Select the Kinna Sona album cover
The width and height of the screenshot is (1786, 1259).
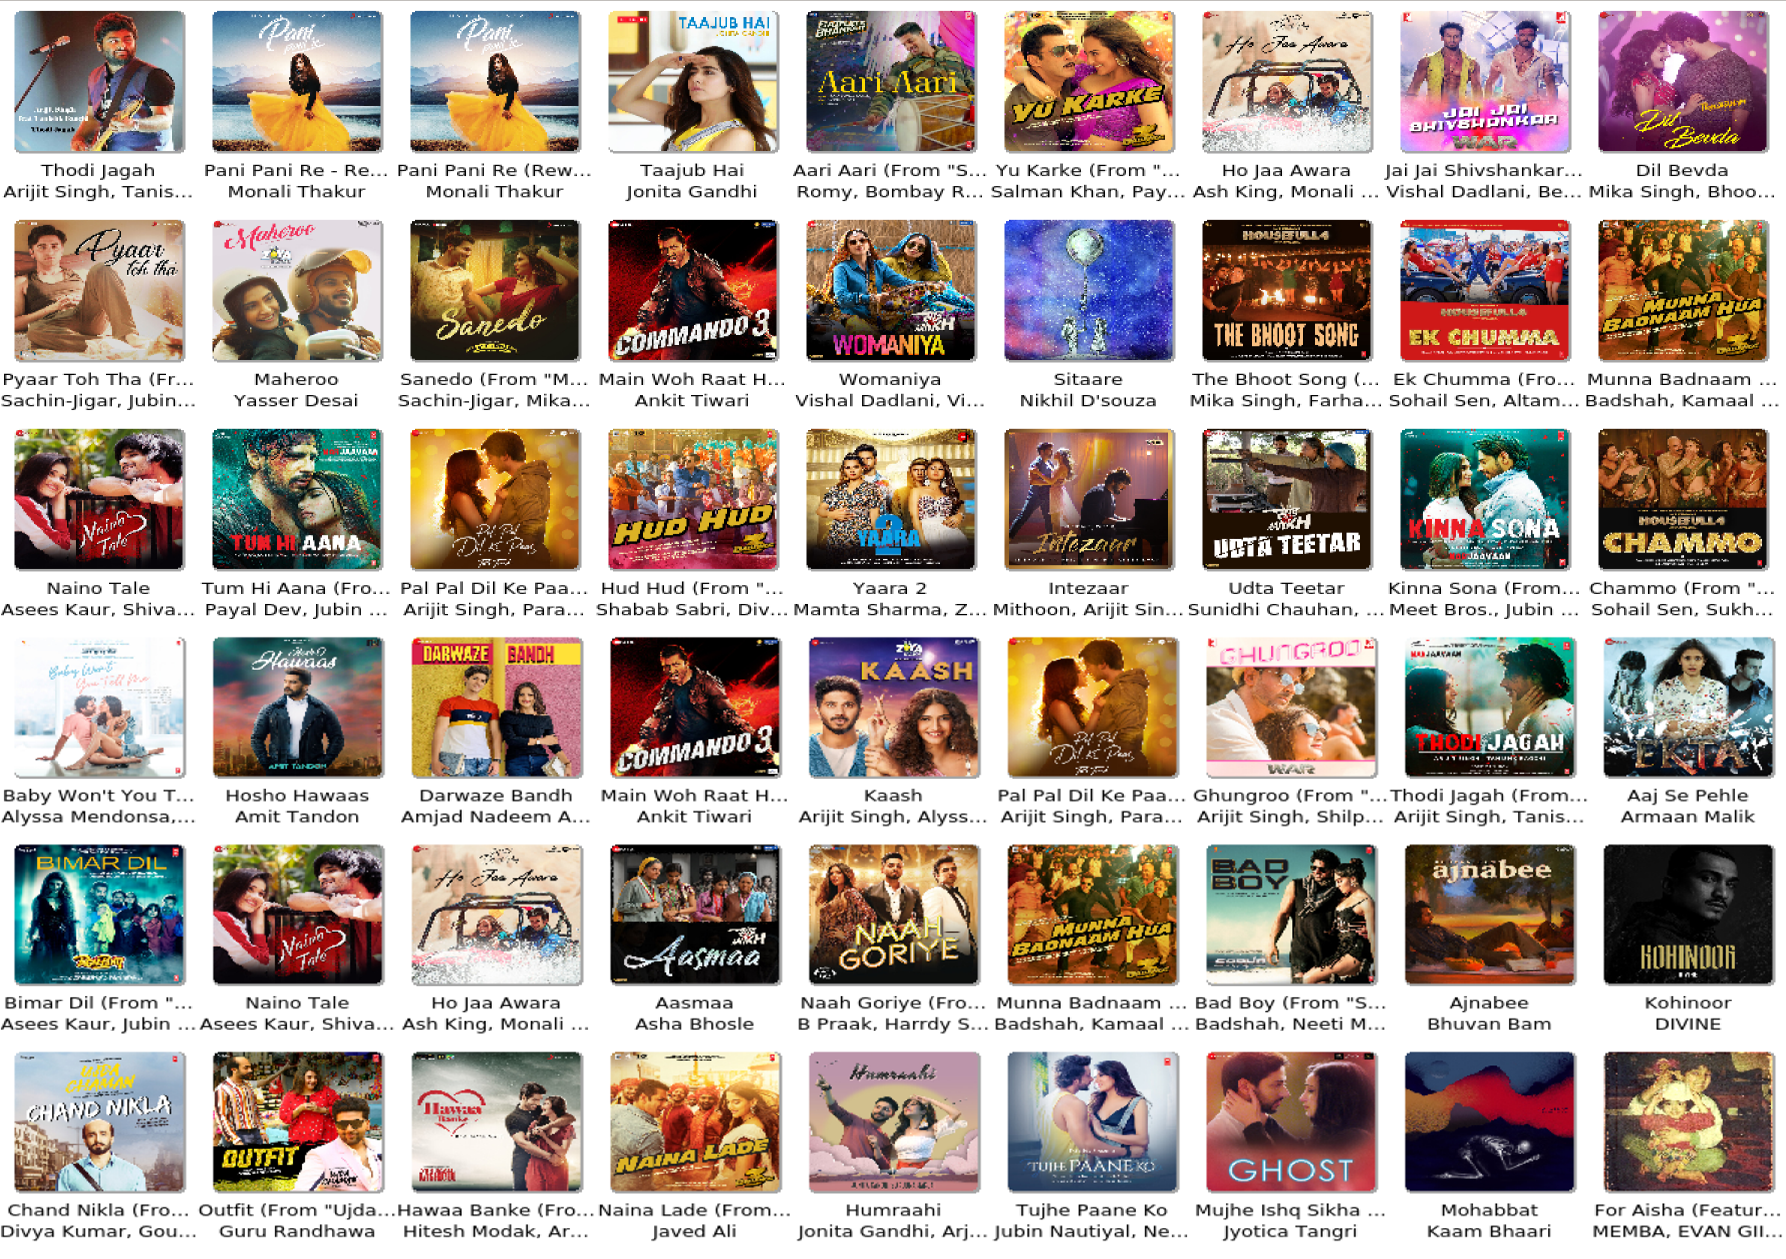[x=1484, y=500]
